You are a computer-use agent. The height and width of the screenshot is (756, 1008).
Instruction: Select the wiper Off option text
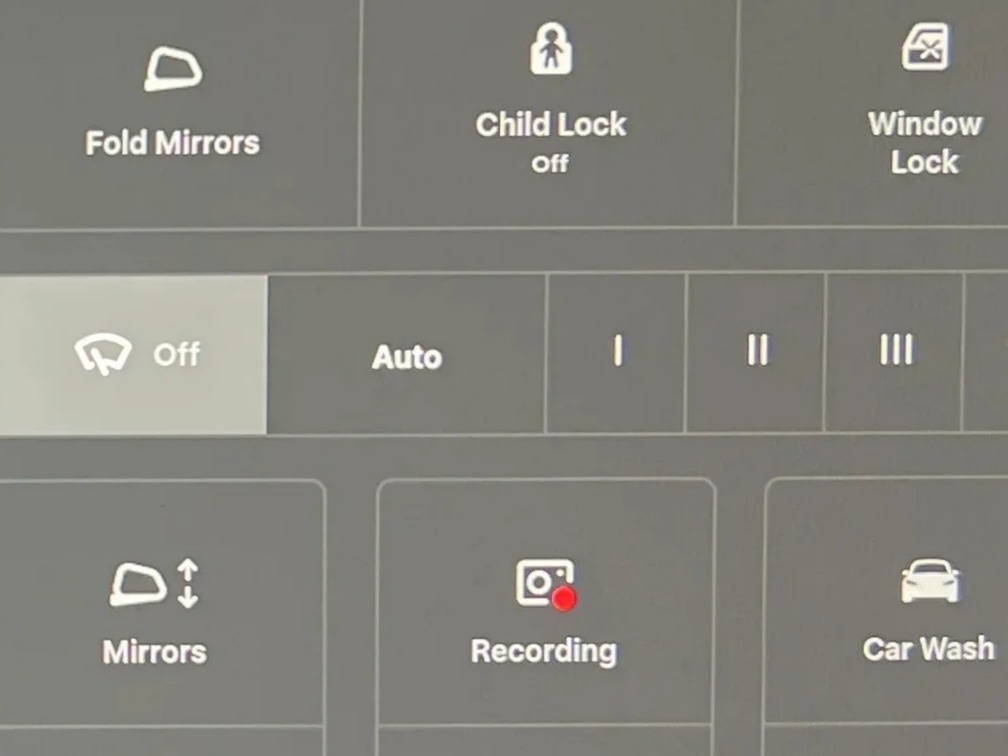(x=177, y=354)
